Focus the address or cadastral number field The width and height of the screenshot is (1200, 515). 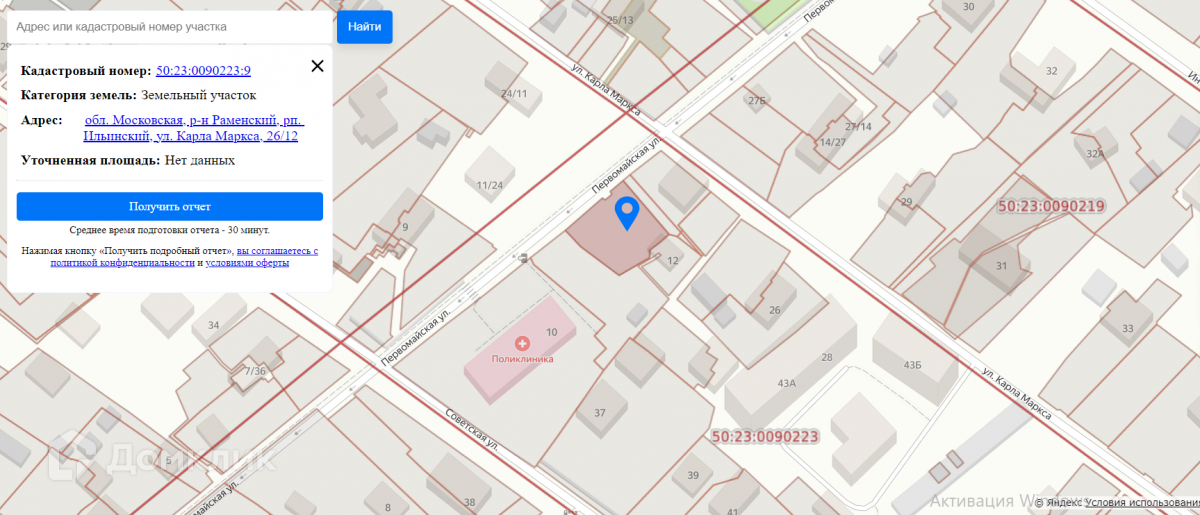pyautogui.click(x=166, y=27)
